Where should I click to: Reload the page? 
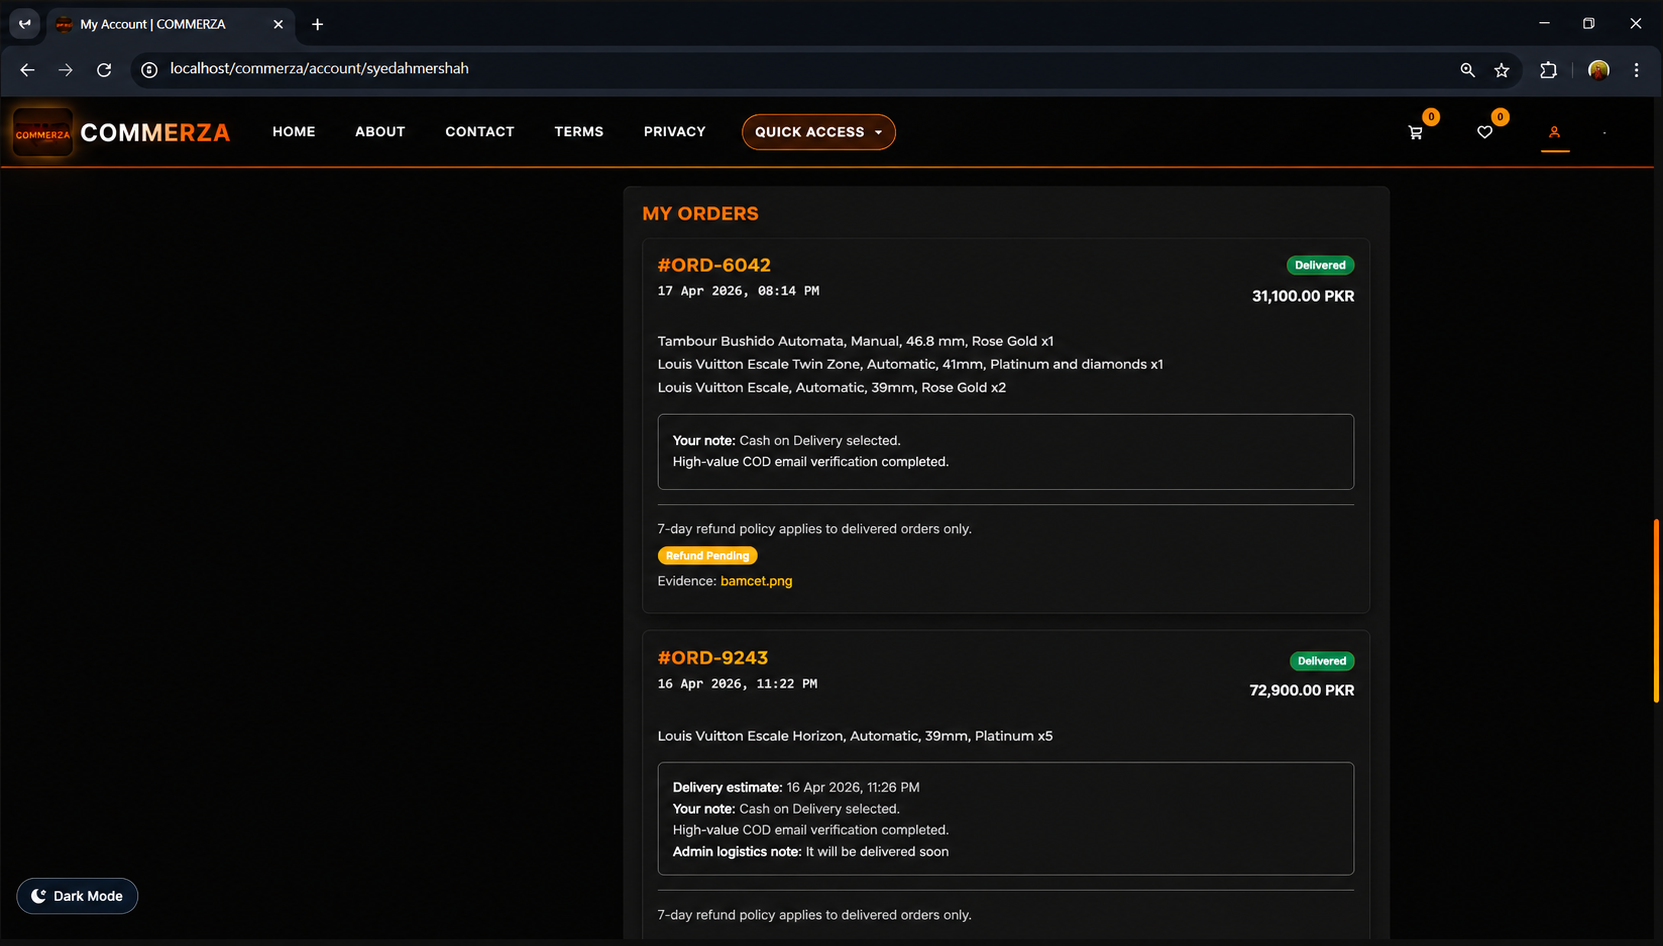pos(104,69)
